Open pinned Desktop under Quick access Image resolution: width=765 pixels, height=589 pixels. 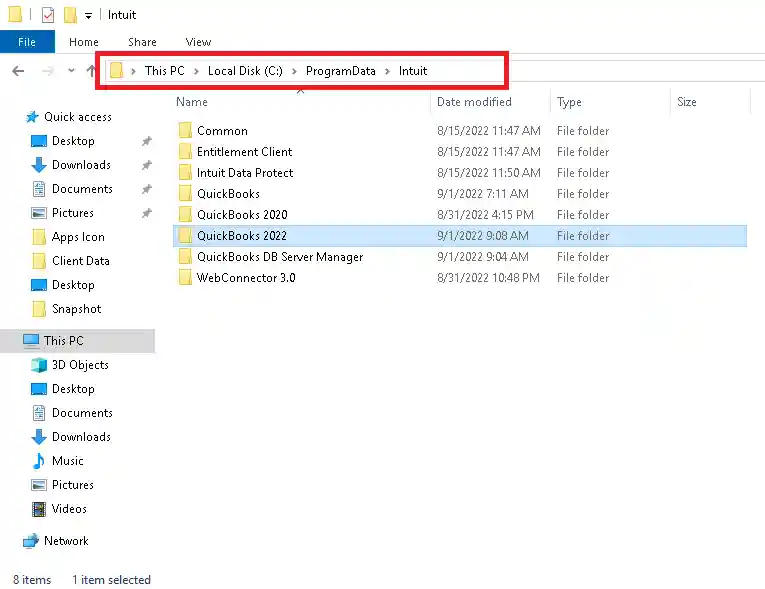click(x=73, y=141)
